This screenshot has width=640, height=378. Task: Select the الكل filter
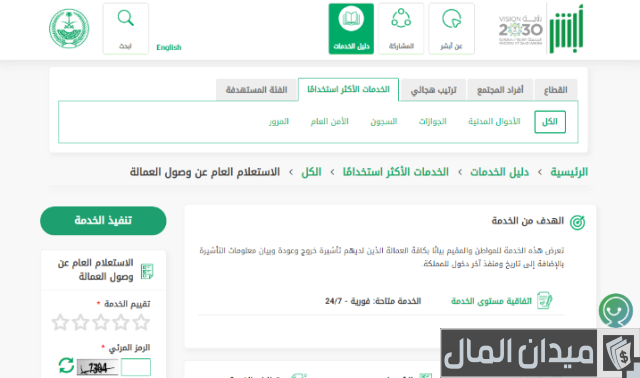pos(550,122)
